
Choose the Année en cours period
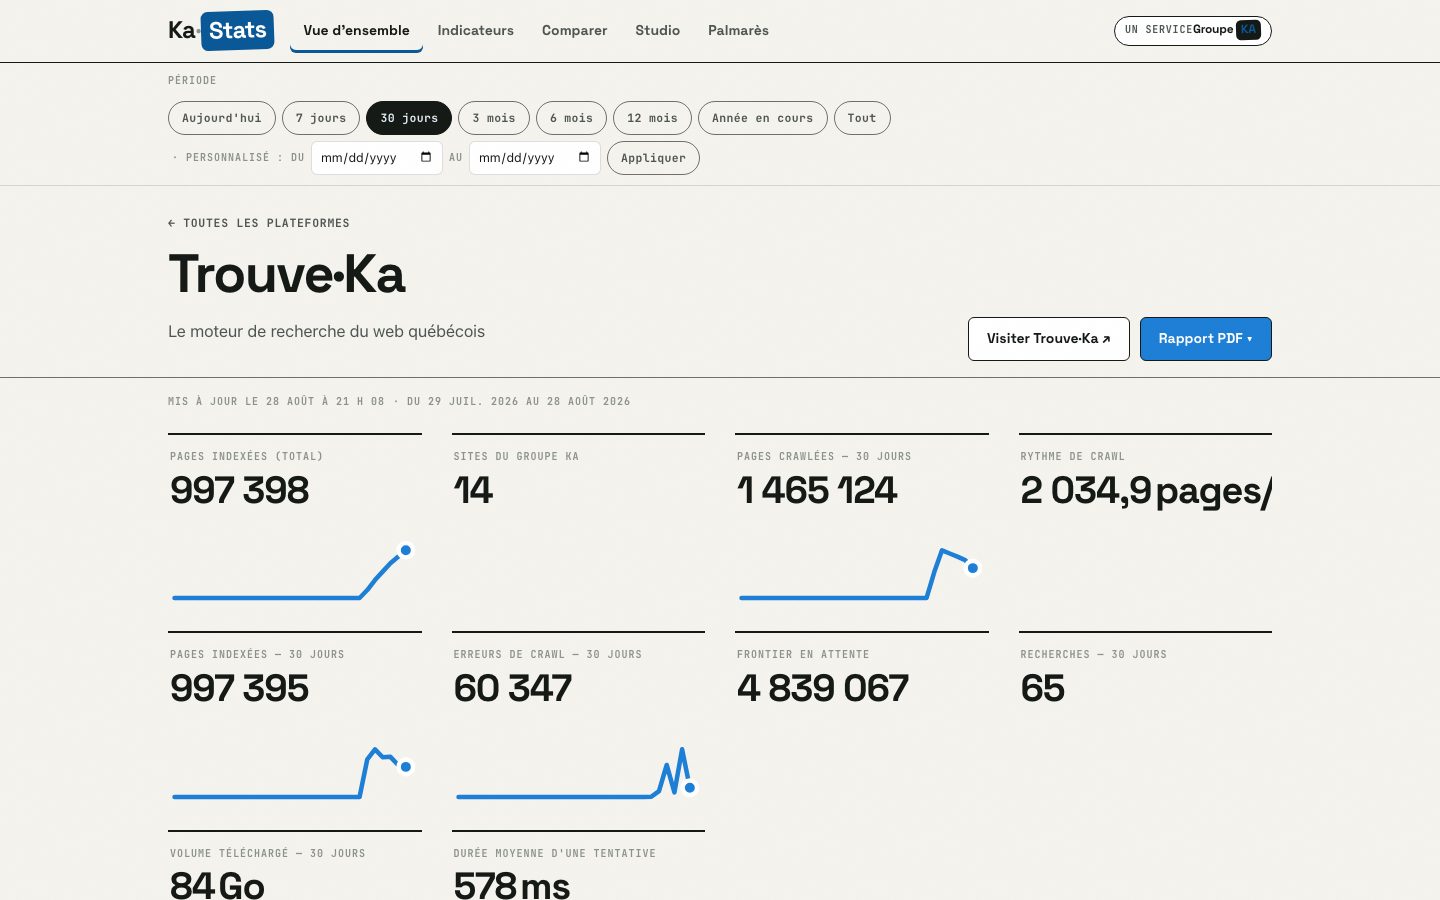click(x=763, y=118)
